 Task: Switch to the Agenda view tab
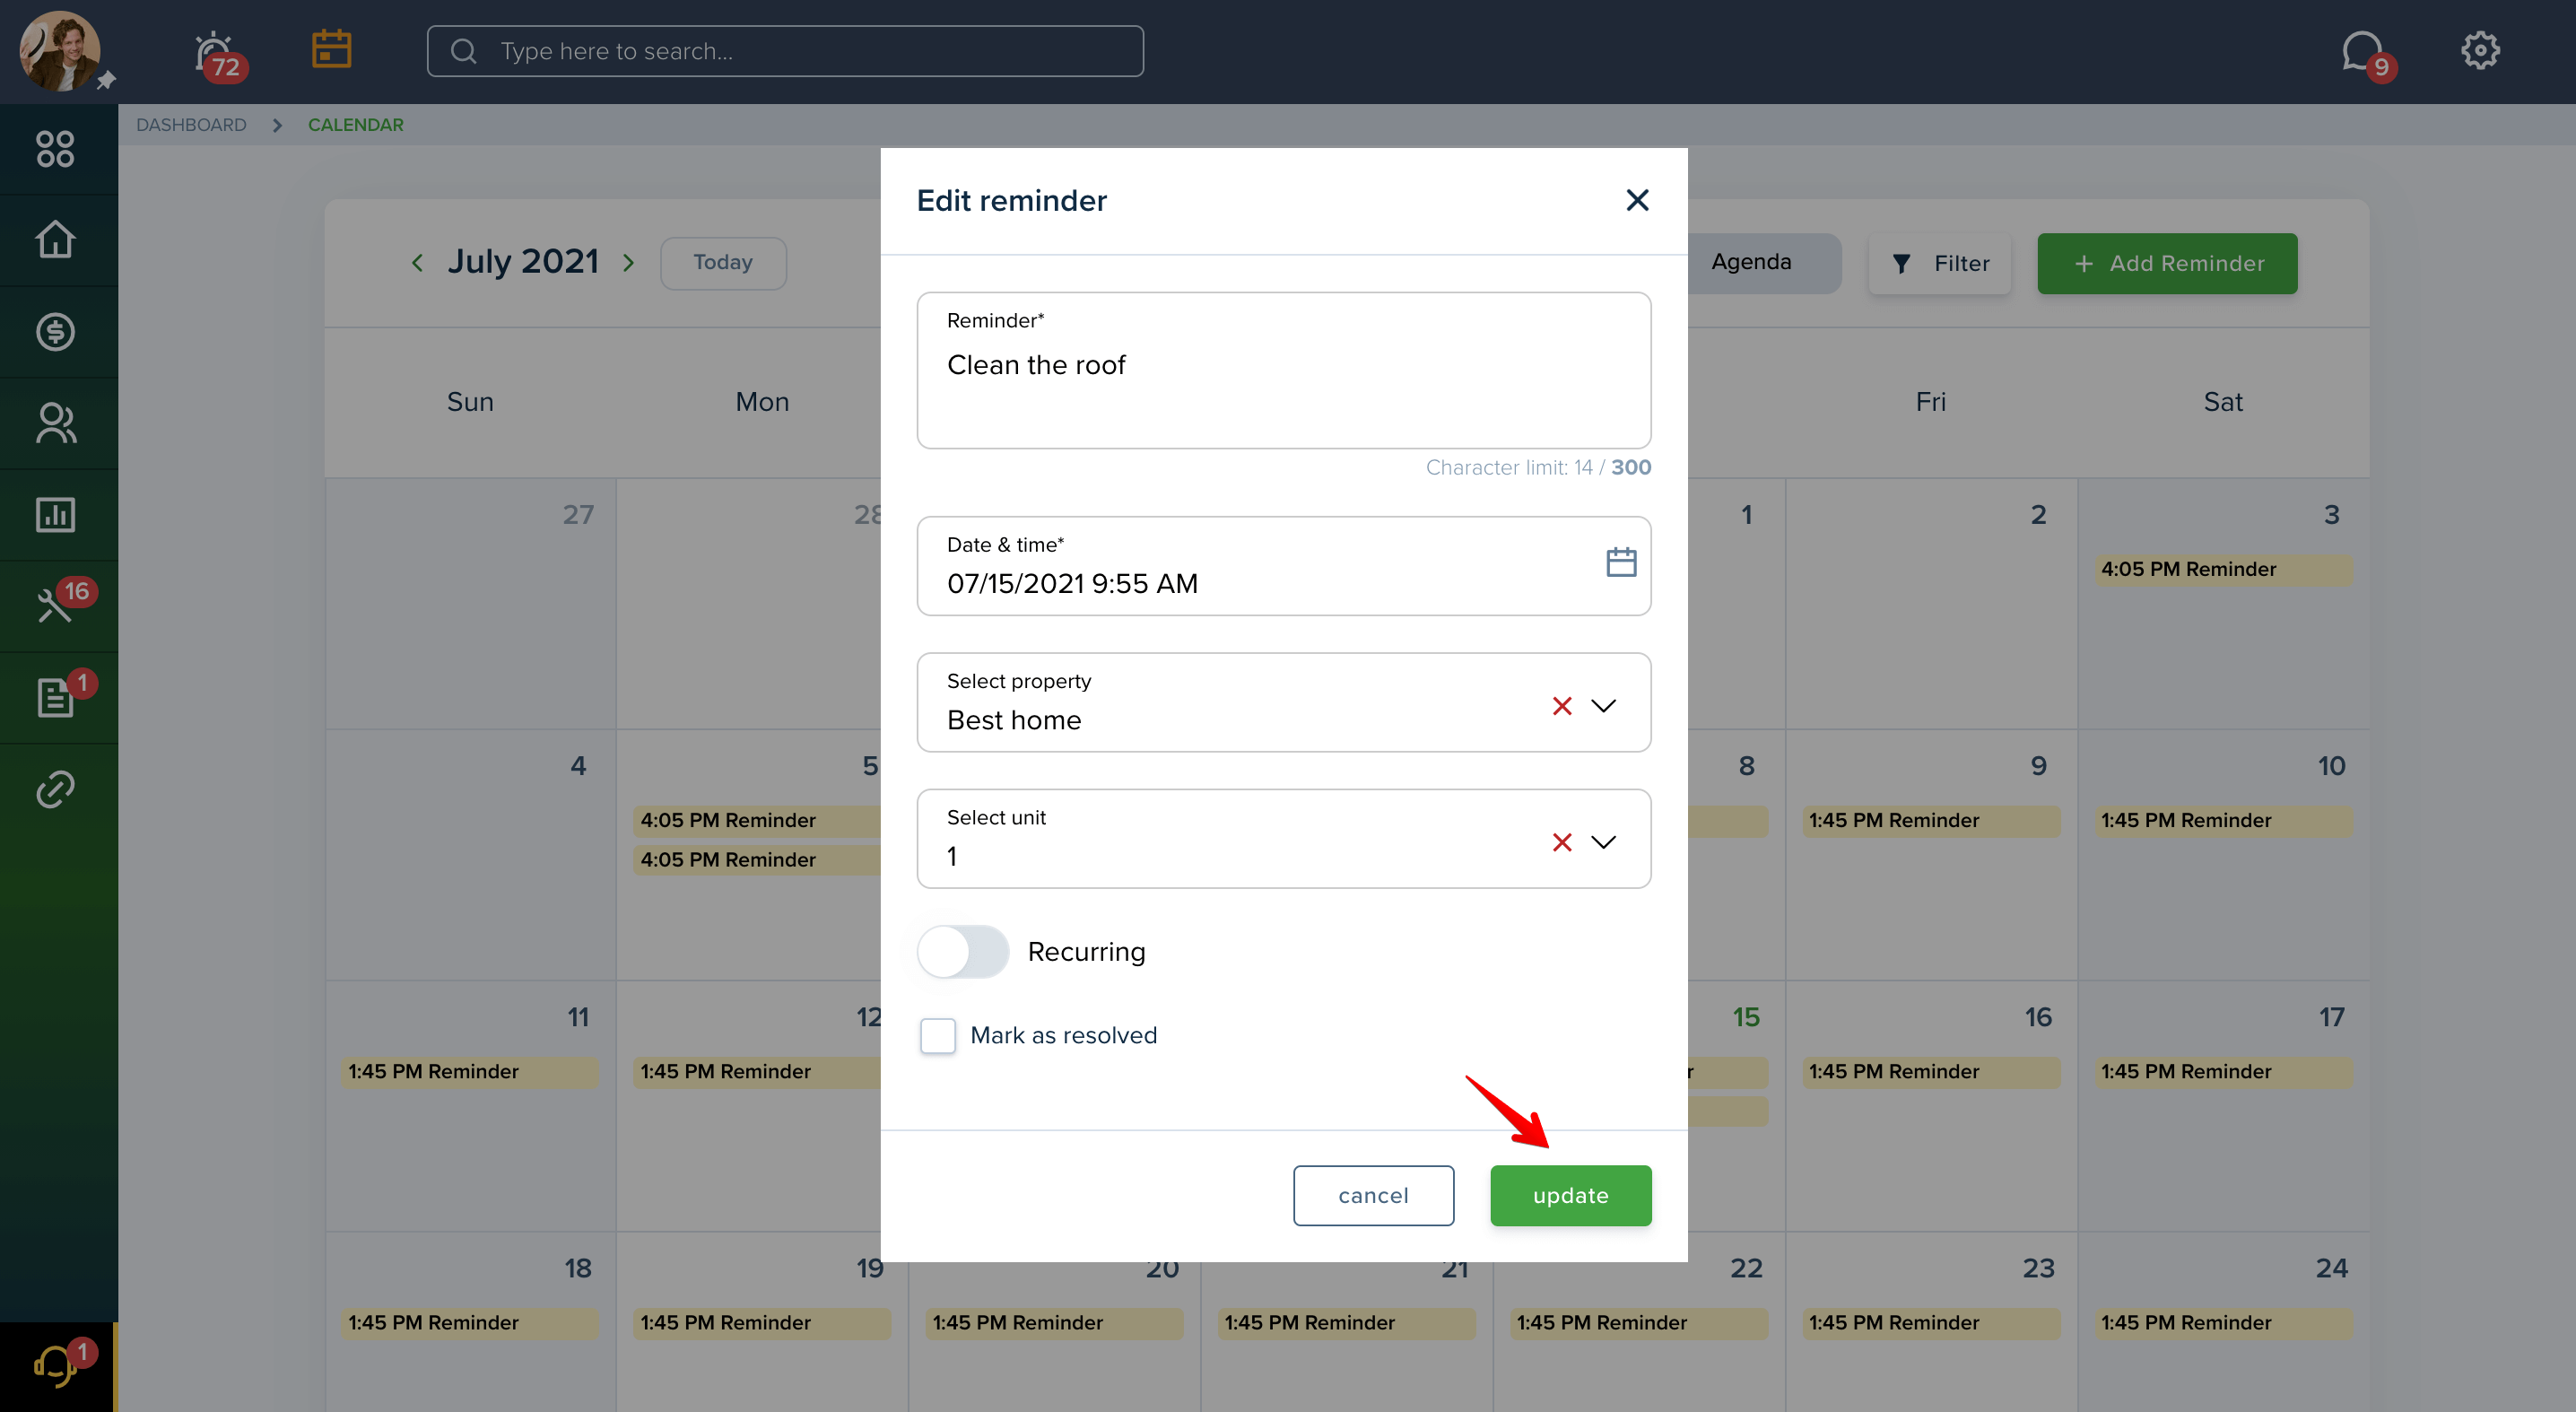[1751, 262]
